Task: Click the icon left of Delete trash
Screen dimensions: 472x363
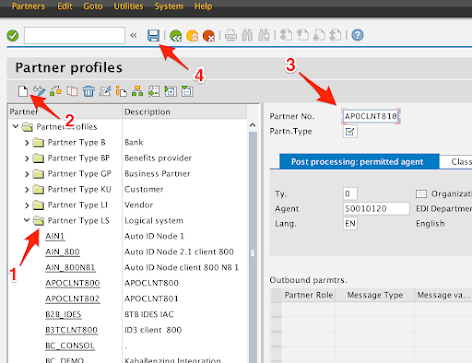Action: click(72, 91)
